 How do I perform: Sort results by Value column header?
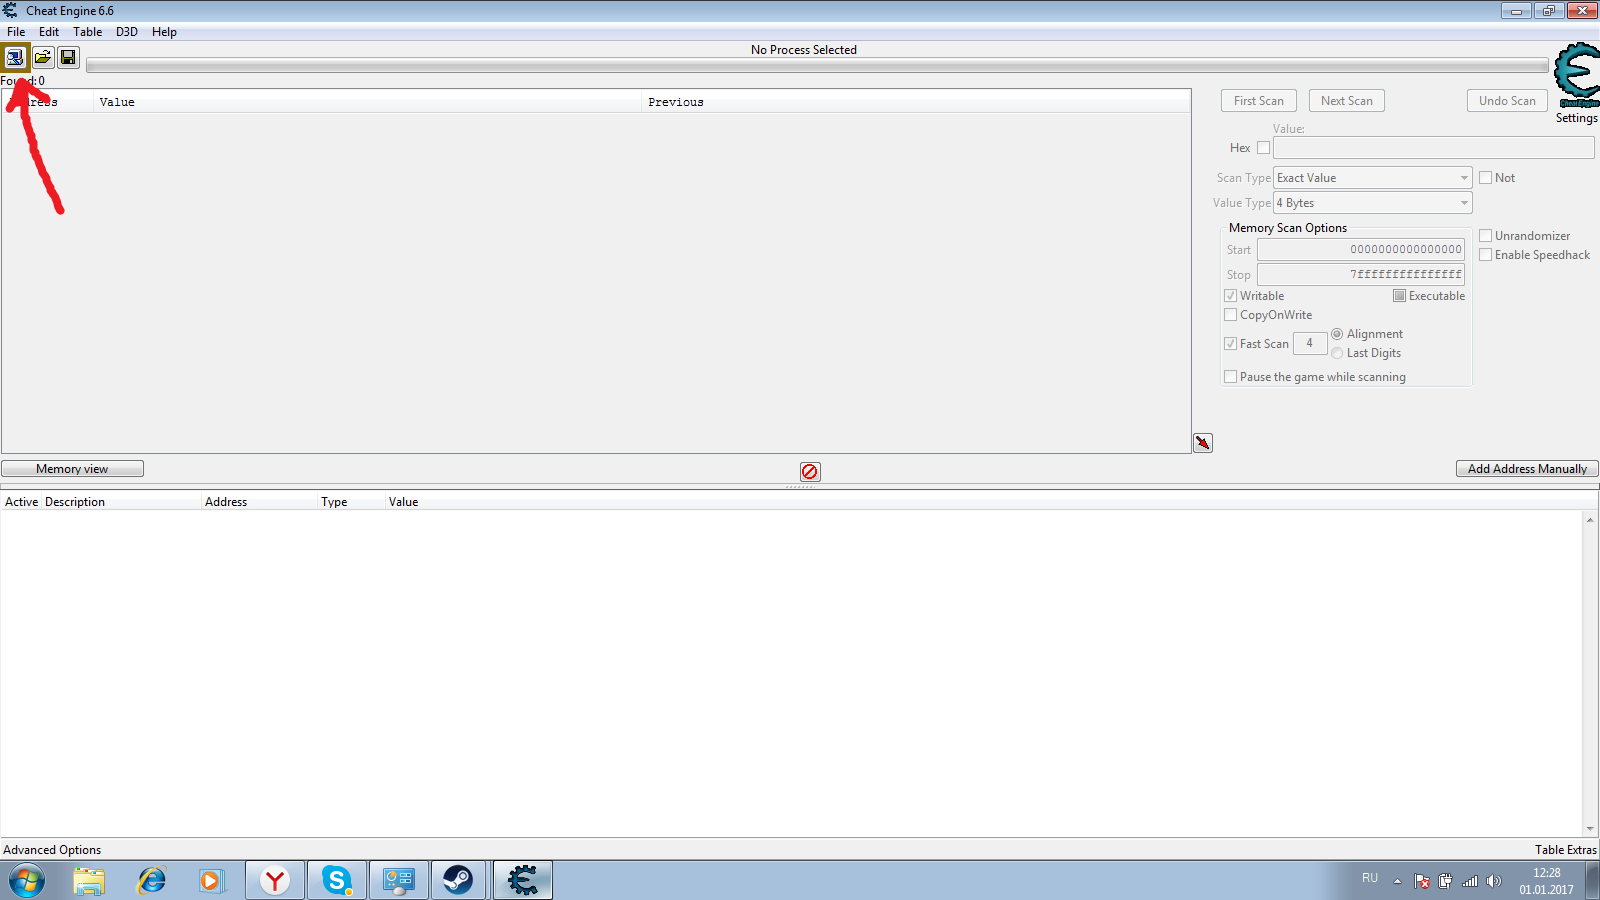367,102
